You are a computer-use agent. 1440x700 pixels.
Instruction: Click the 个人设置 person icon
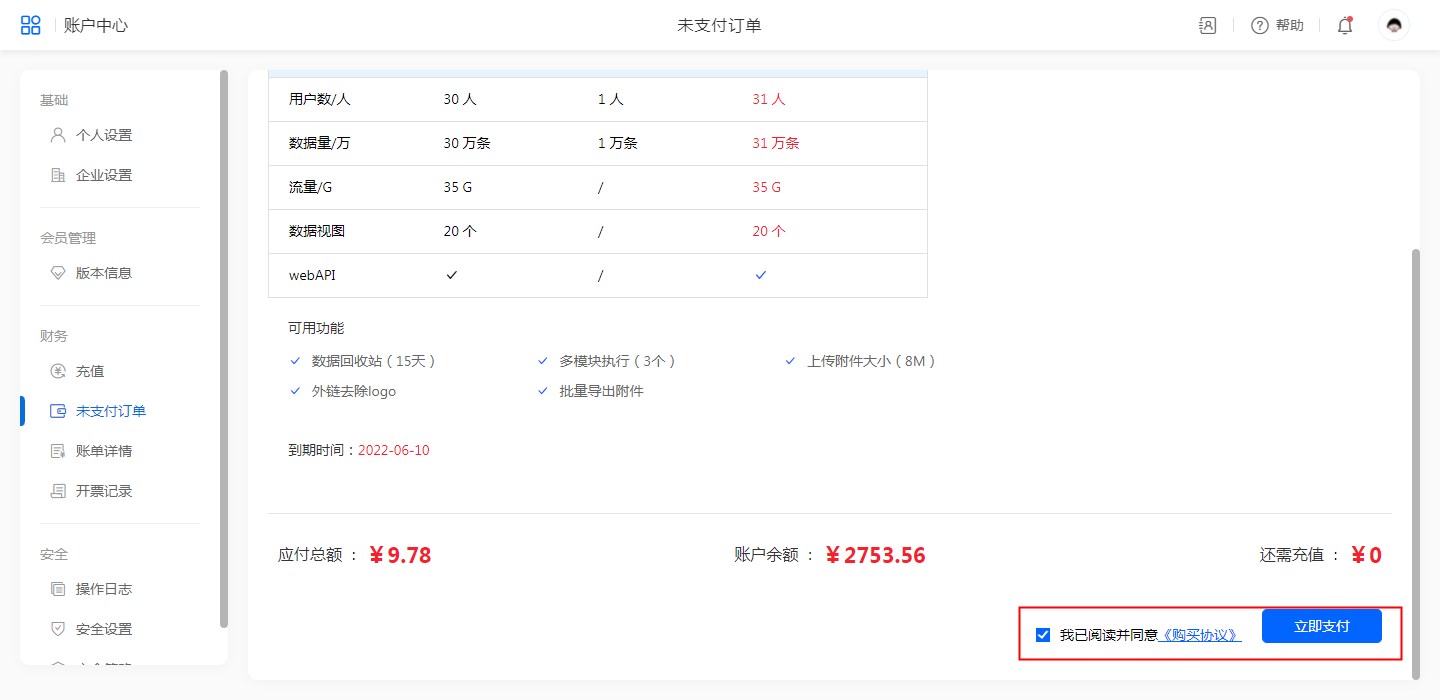point(58,135)
